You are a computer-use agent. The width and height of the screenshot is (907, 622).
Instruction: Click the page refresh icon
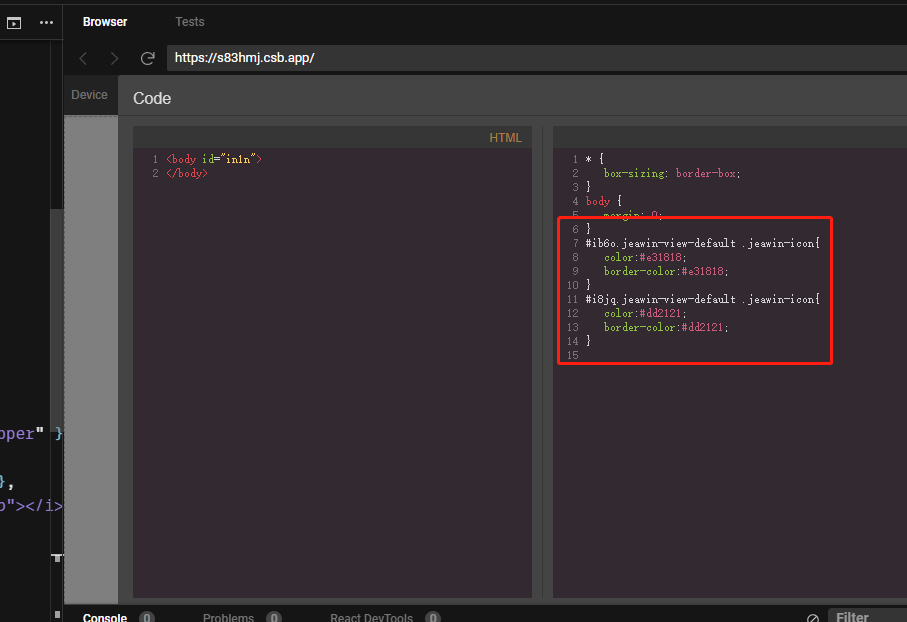coord(146,58)
